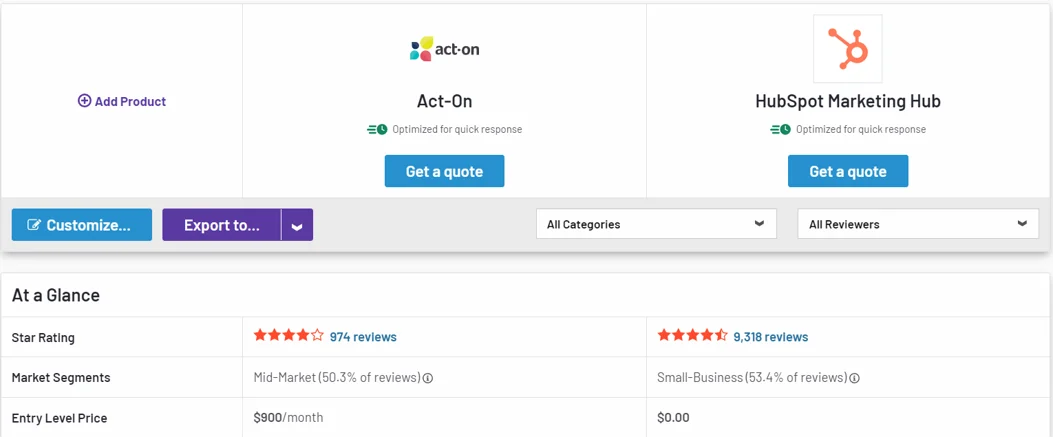This screenshot has height=437, width=1053.
Task: Open the All Categories dropdown
Action: pos(657,224)
